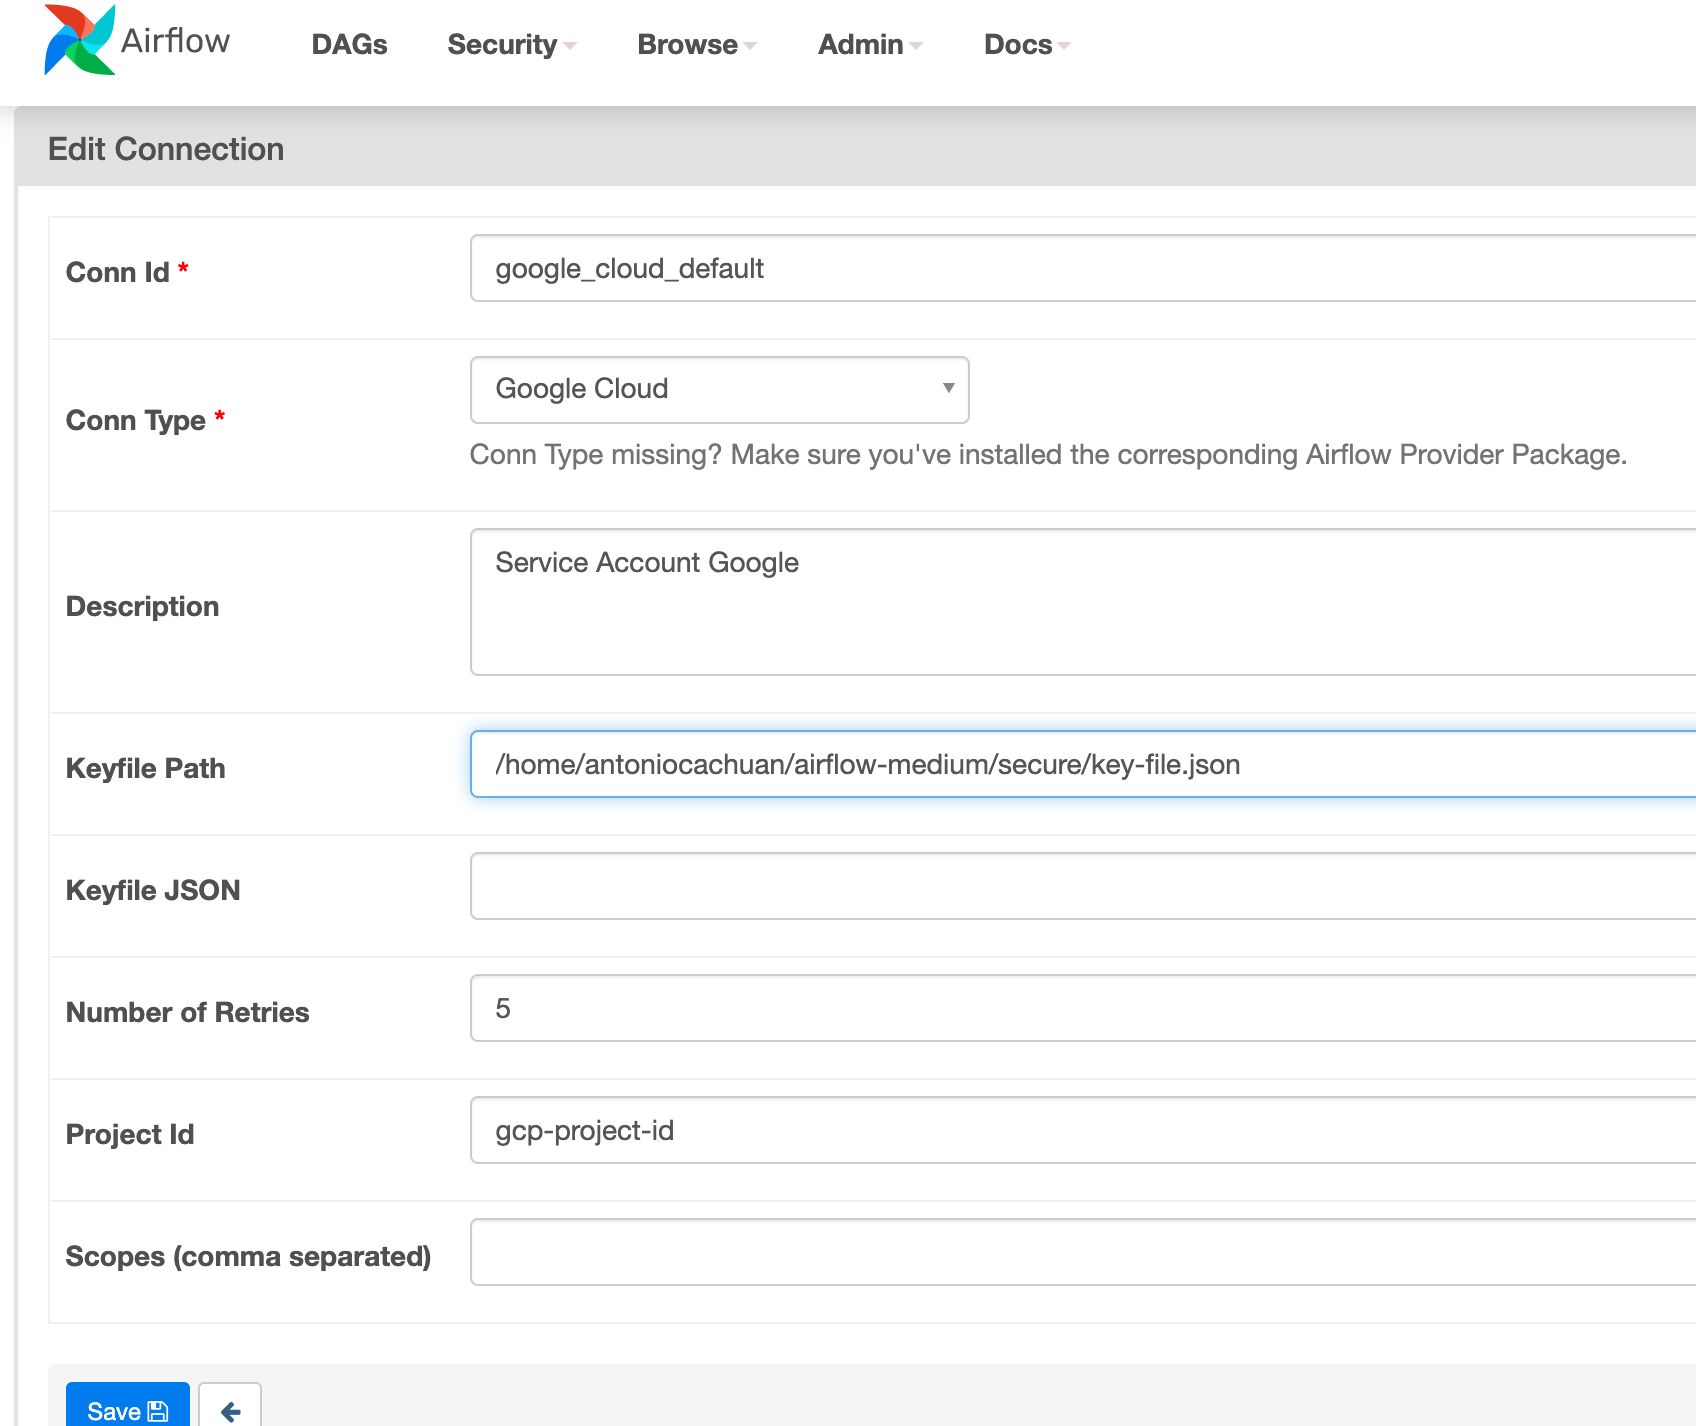Click the Conn Type label

tap(136, 420)
